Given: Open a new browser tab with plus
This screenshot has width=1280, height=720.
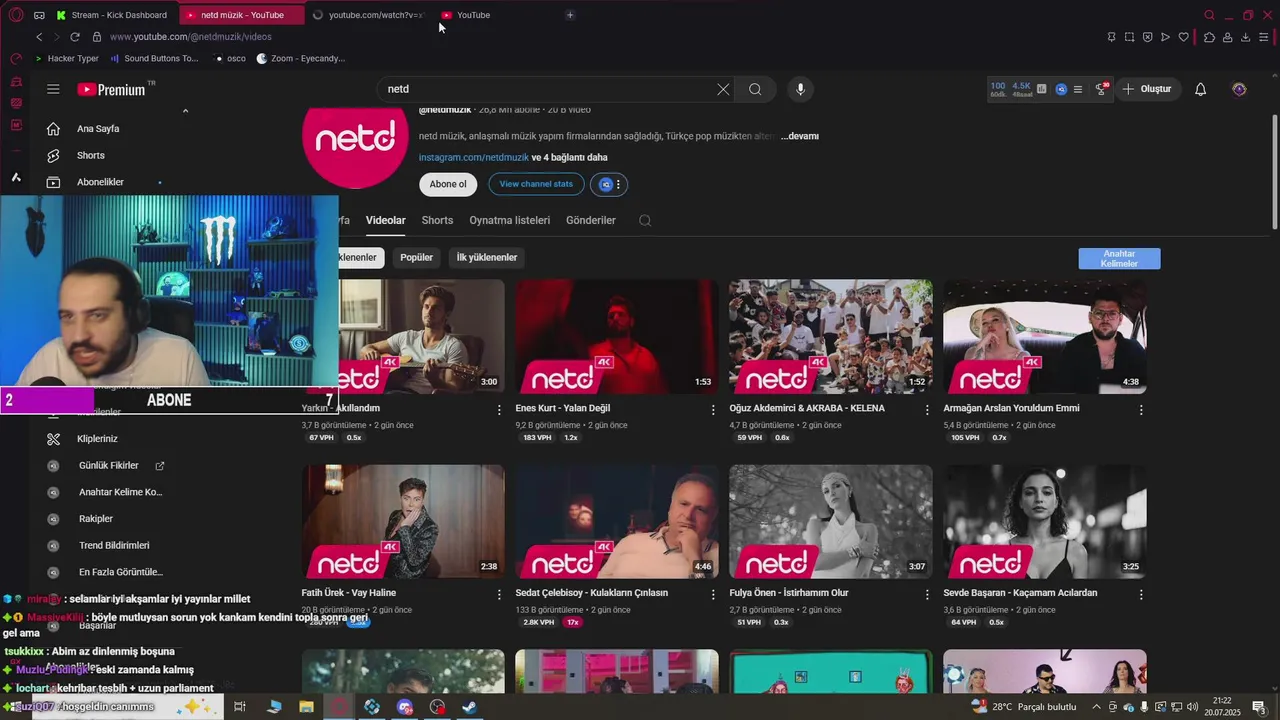Looking at the screenshot, I should (x=570, y=15).
